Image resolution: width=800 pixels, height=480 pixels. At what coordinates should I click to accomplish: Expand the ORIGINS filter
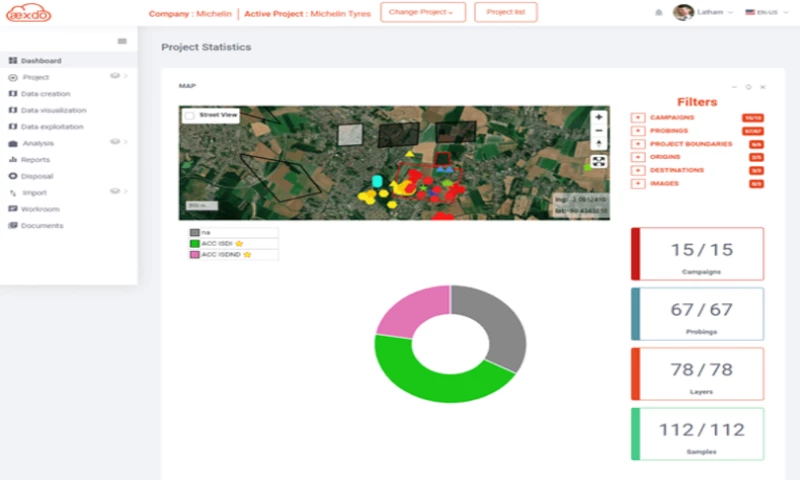[638, 157]
